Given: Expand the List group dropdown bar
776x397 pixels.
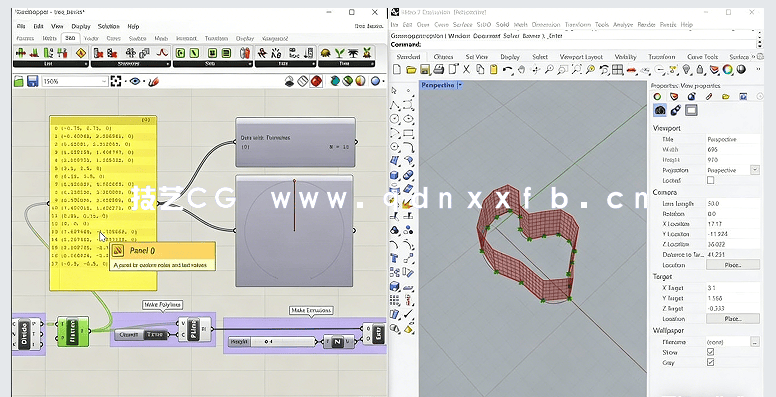Looking at the screenshot, I should 50,64.
